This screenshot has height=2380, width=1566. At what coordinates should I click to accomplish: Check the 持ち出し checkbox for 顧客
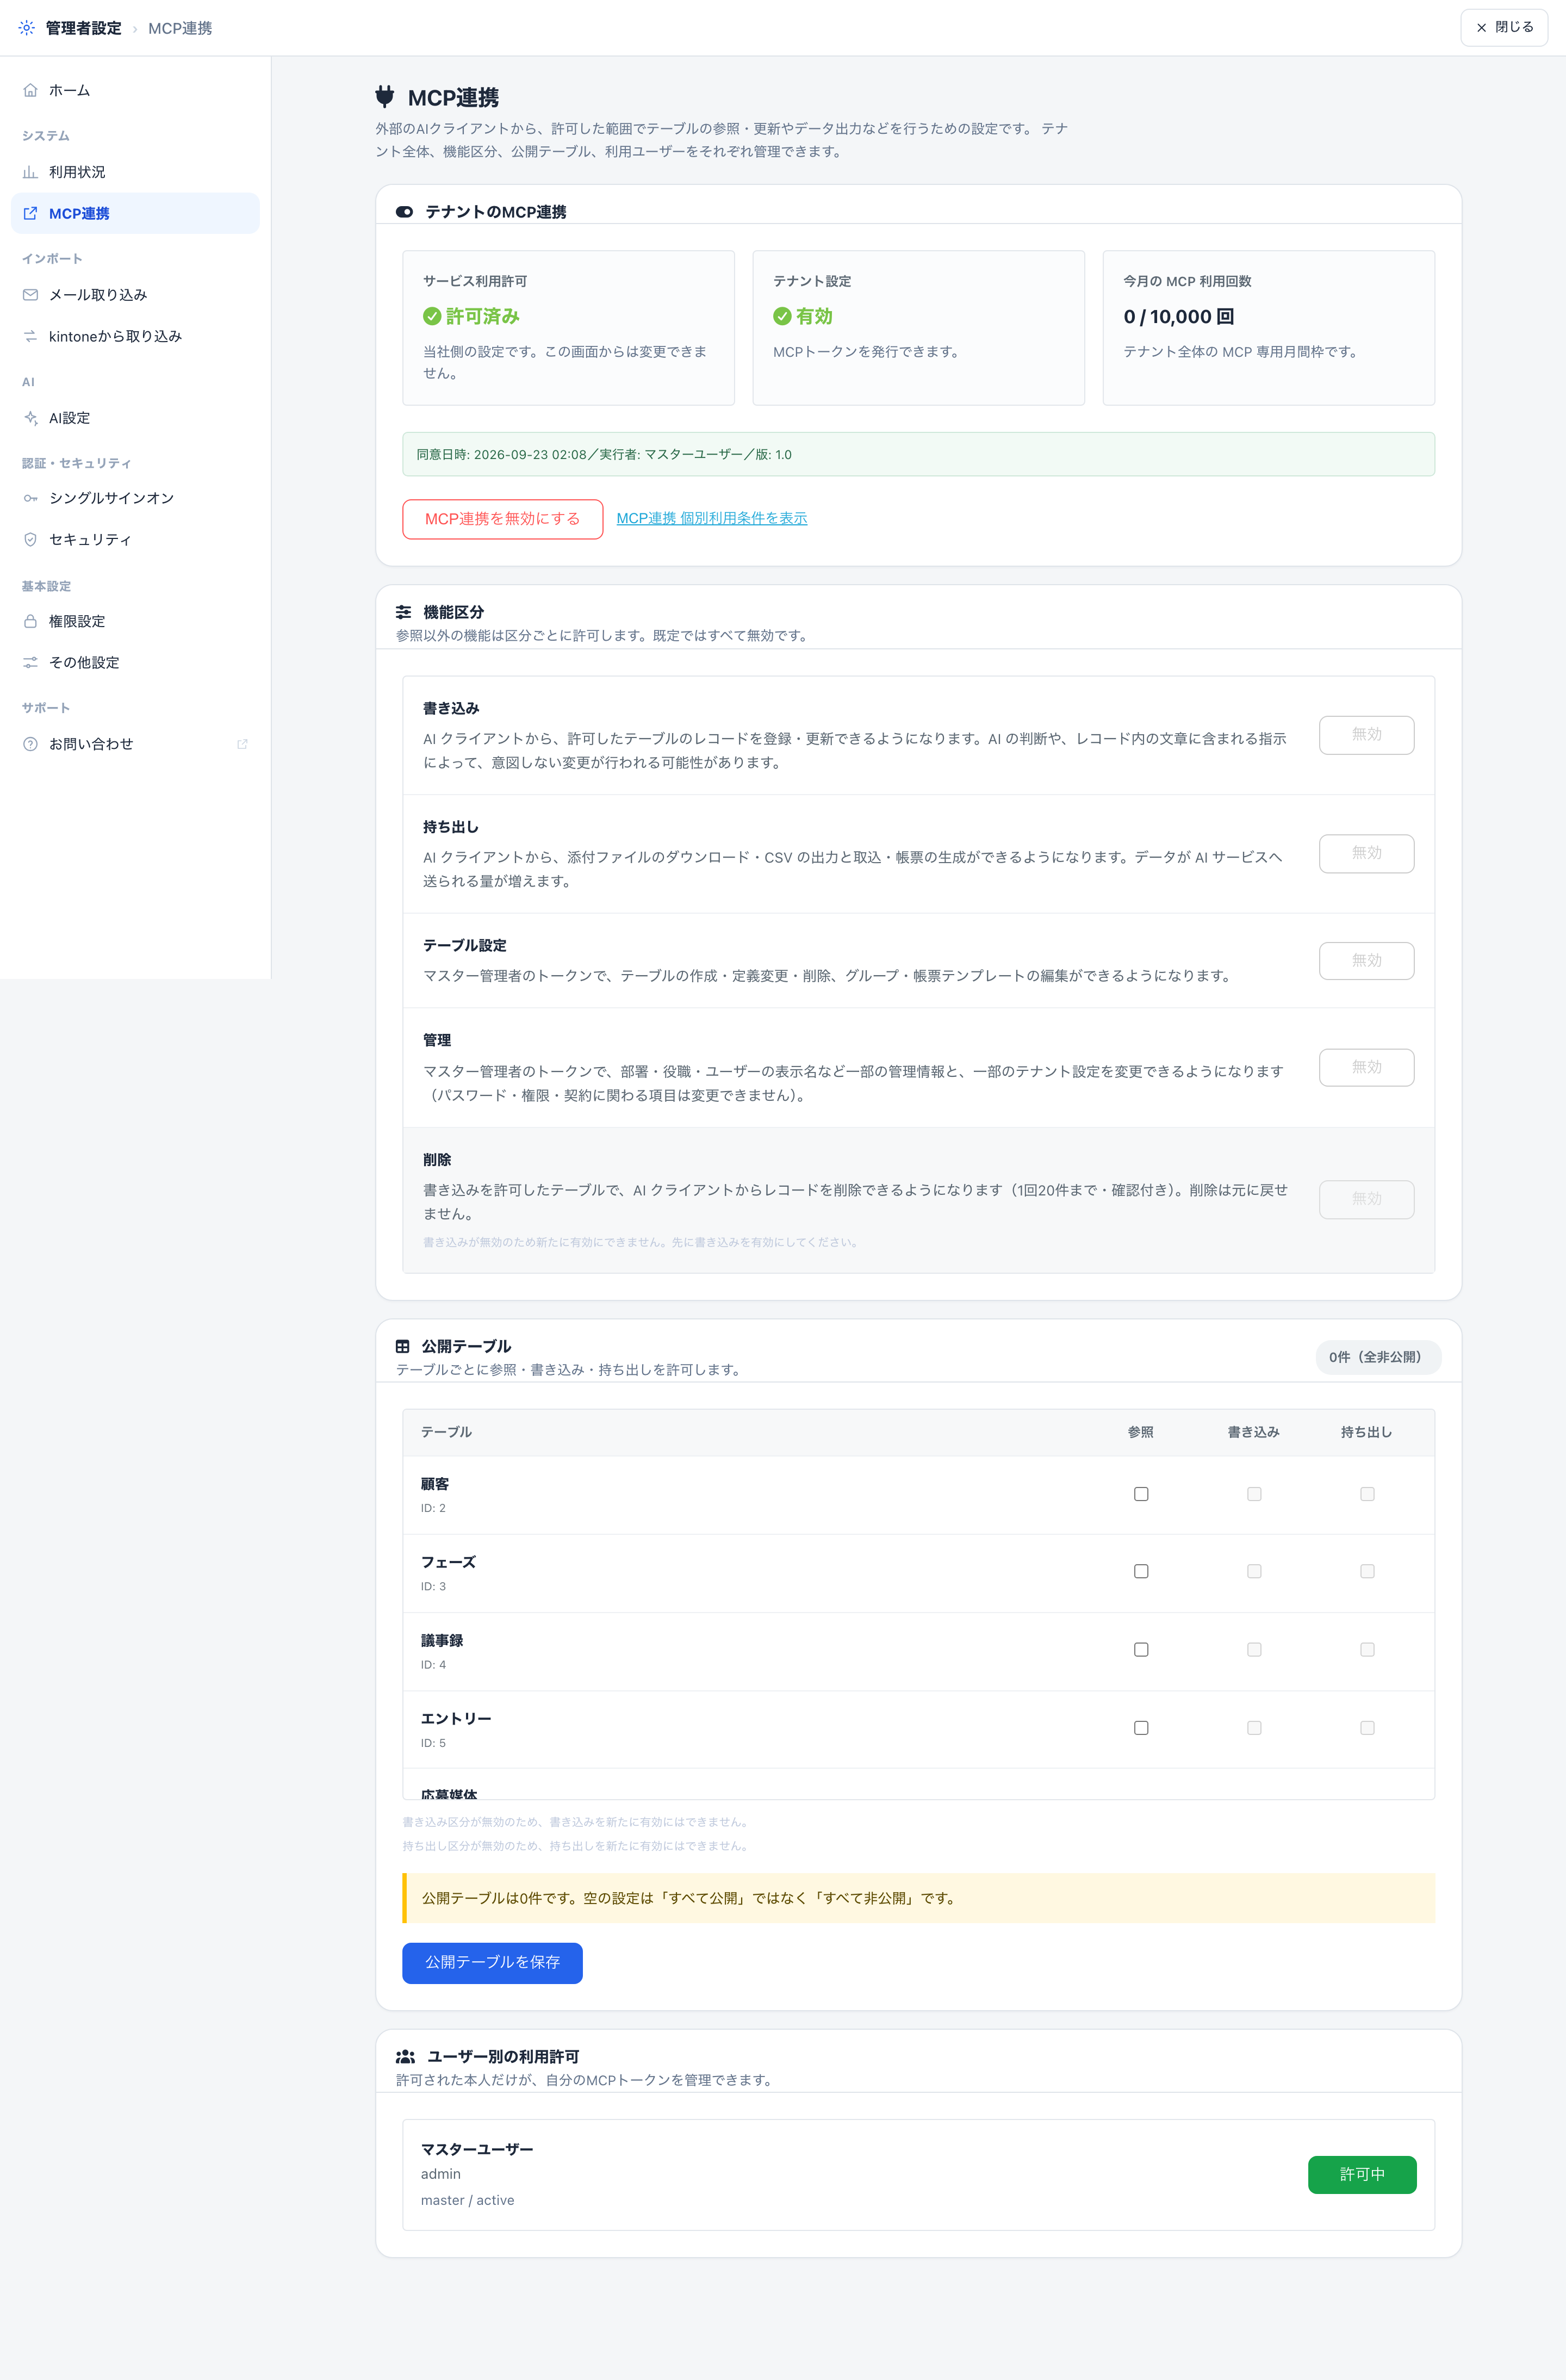pyautogui.click(x=1367, y=1494)
